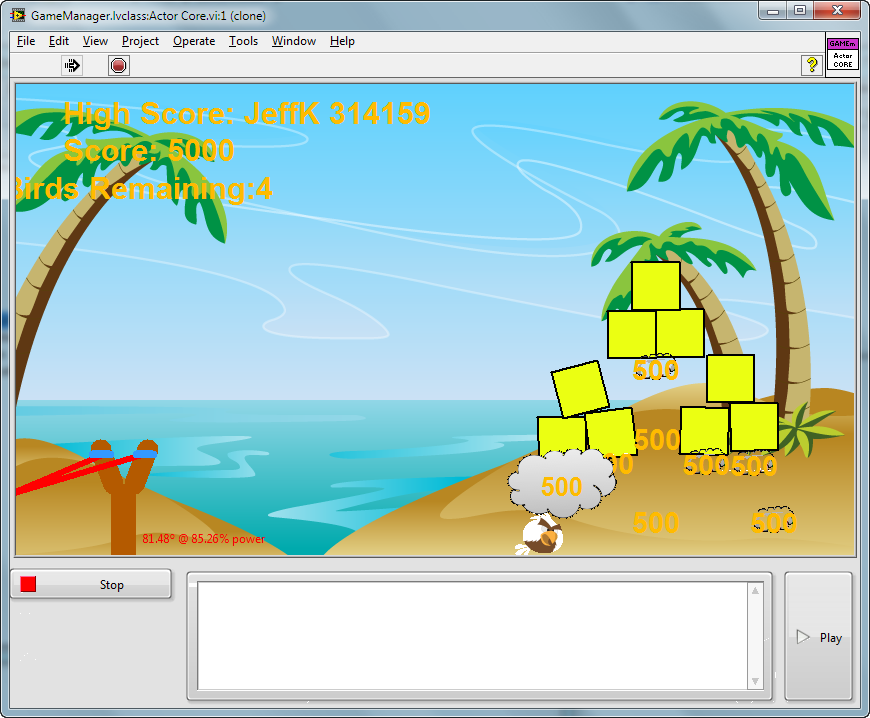This screenshot has height=718, width=870.
Task: Click the GAMEm Actor Core VI icon
Action: tap(842, 54)
